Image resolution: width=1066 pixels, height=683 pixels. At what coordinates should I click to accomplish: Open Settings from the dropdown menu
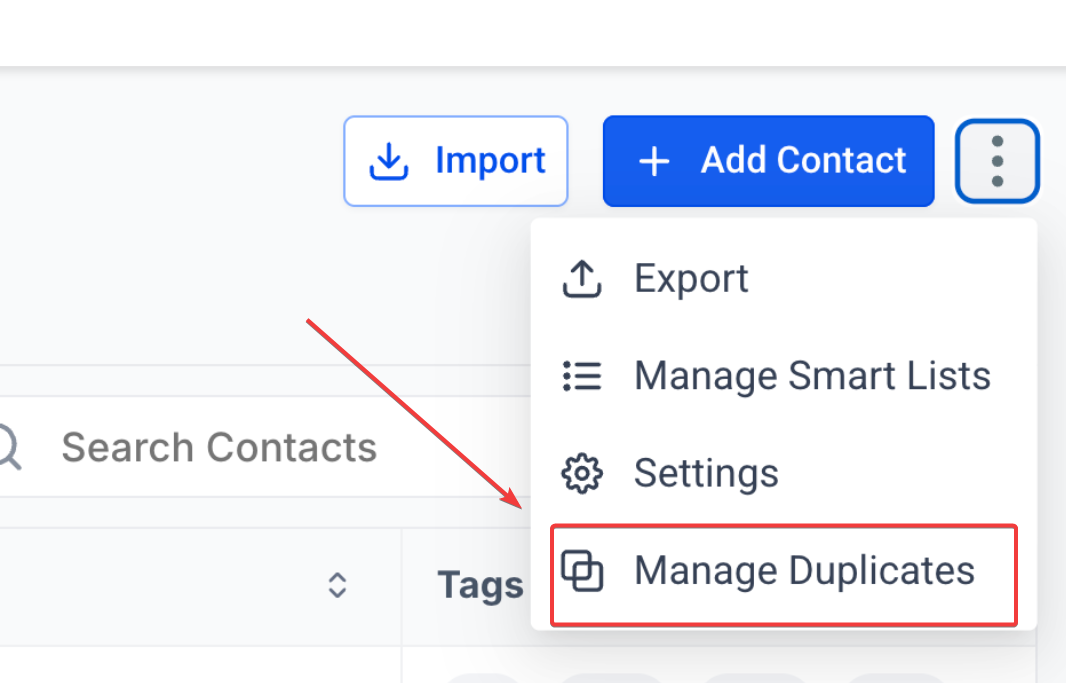click(706, 473)
